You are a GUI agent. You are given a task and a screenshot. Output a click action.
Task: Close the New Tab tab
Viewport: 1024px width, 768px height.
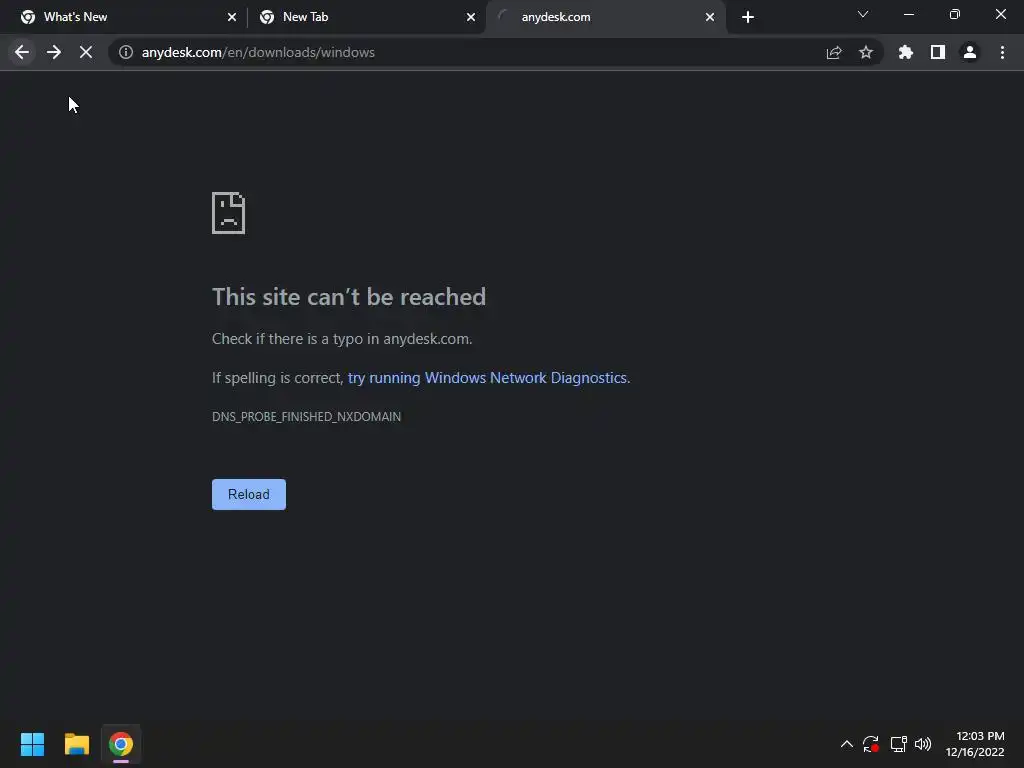click(471, 17)
